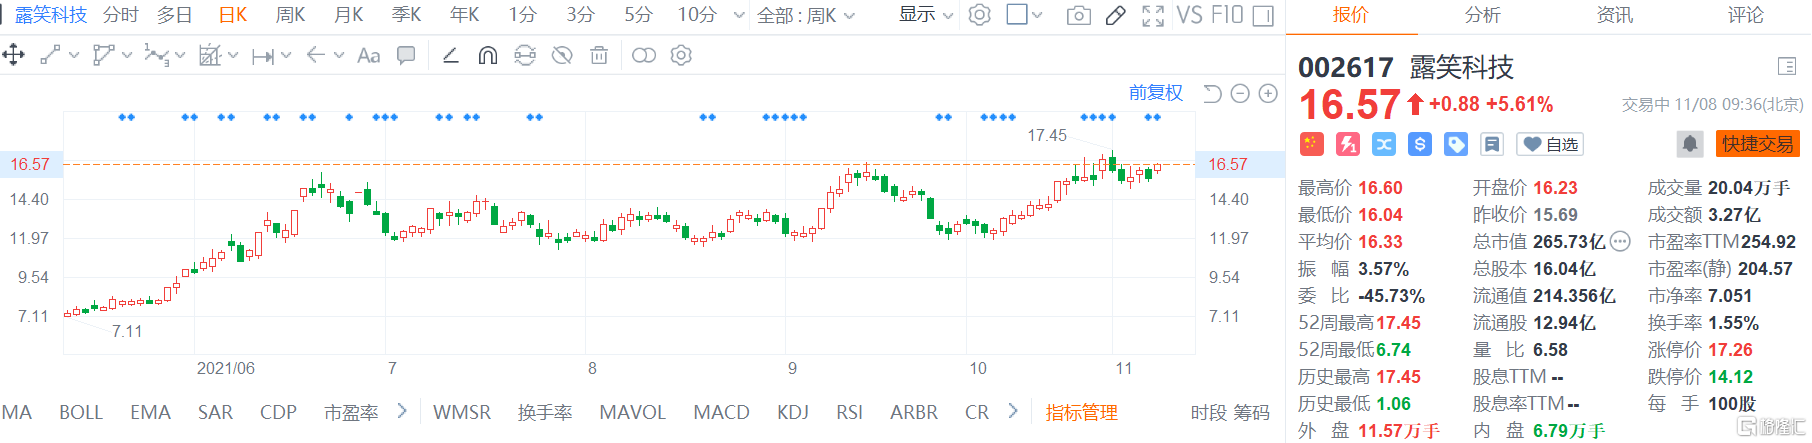This screenshot has height=443, width=1812.
Task: Open 指标管理 indicator management
Action: [x=1081, y=412]
